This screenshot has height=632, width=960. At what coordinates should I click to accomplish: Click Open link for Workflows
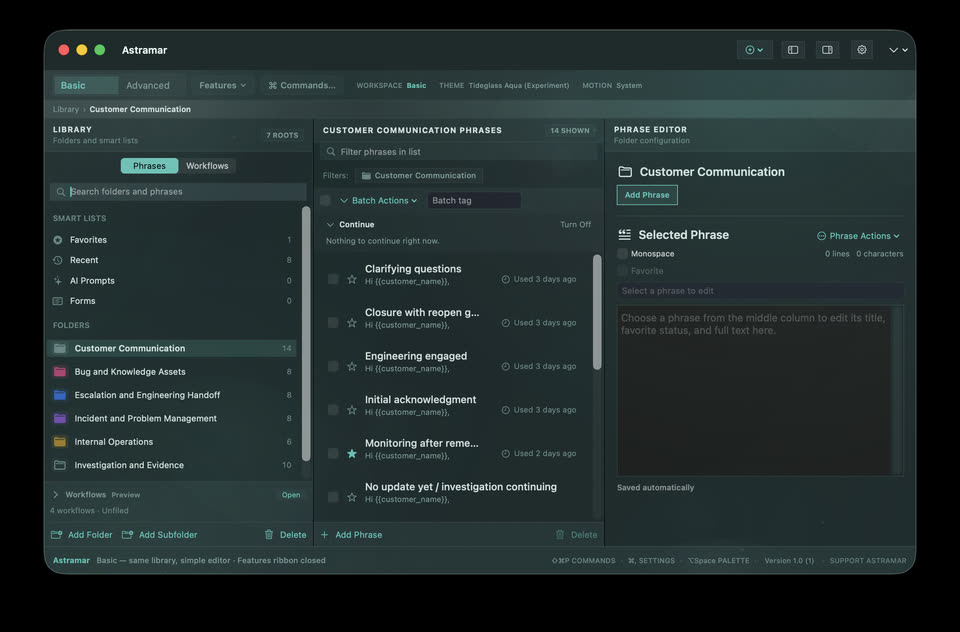point(291,495)
